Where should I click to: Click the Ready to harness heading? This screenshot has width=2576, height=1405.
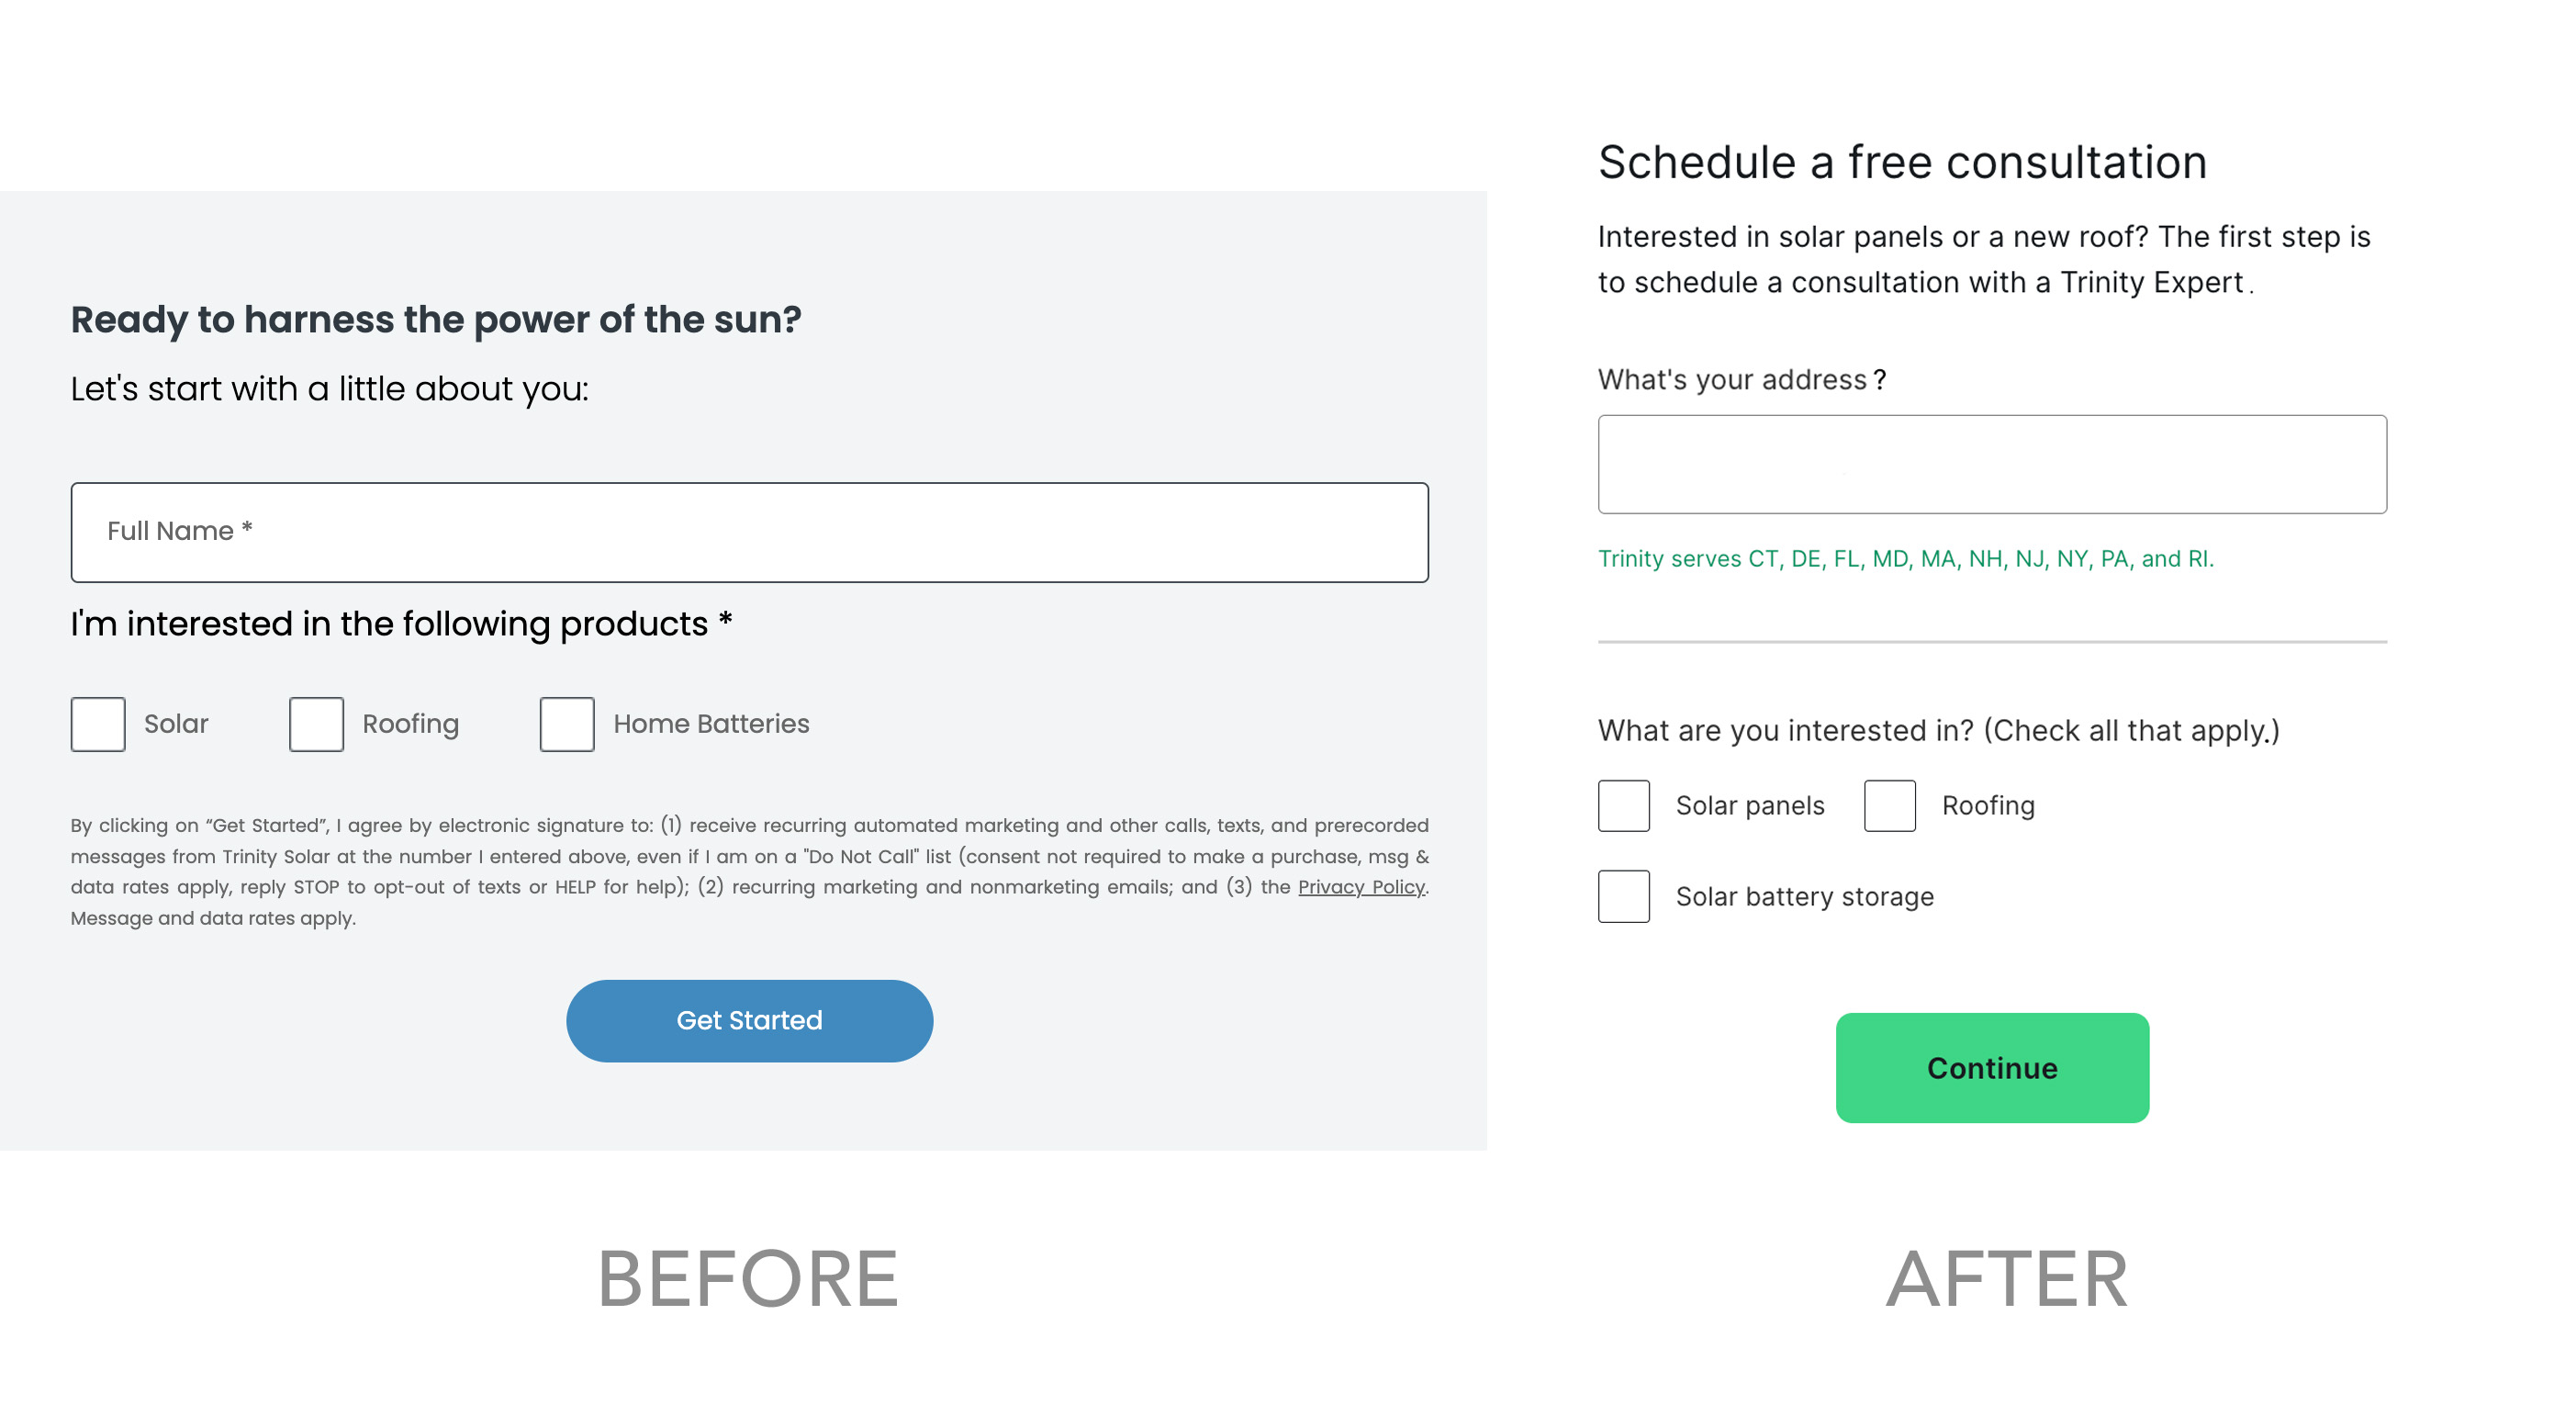[x=436, y=320]
